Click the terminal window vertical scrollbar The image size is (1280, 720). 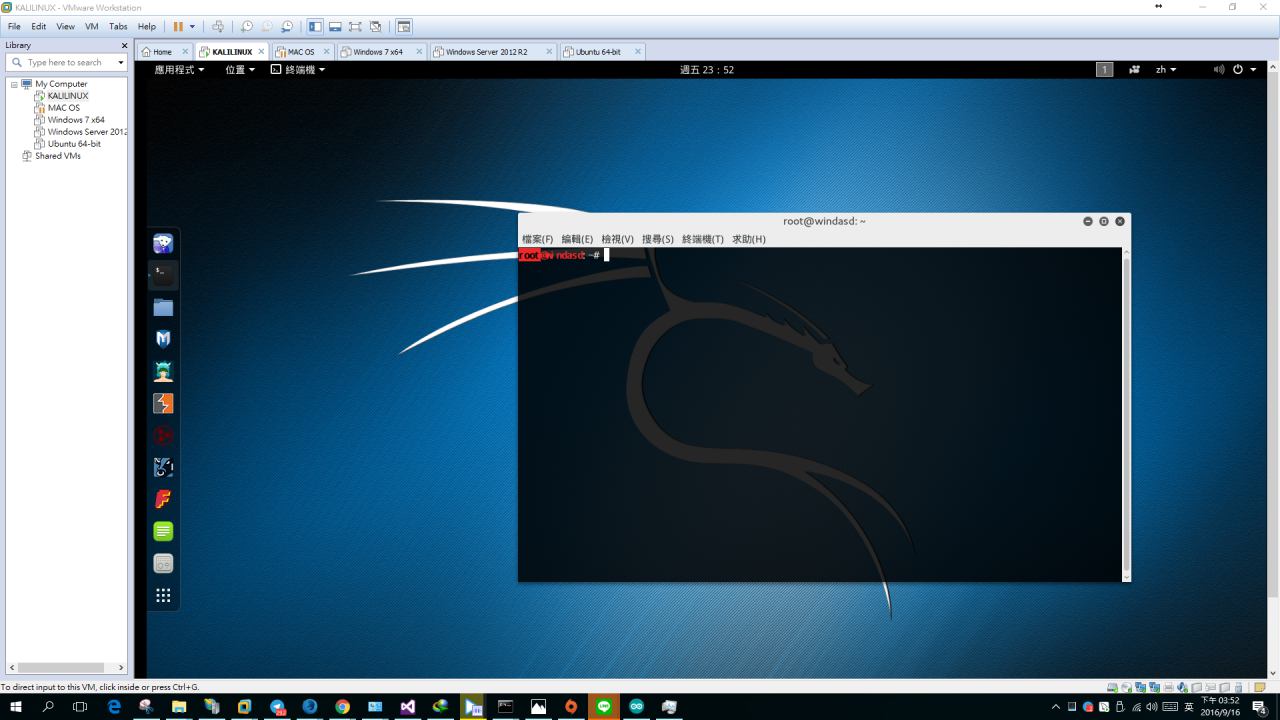pyautogui.click(x=1127, y=414)
